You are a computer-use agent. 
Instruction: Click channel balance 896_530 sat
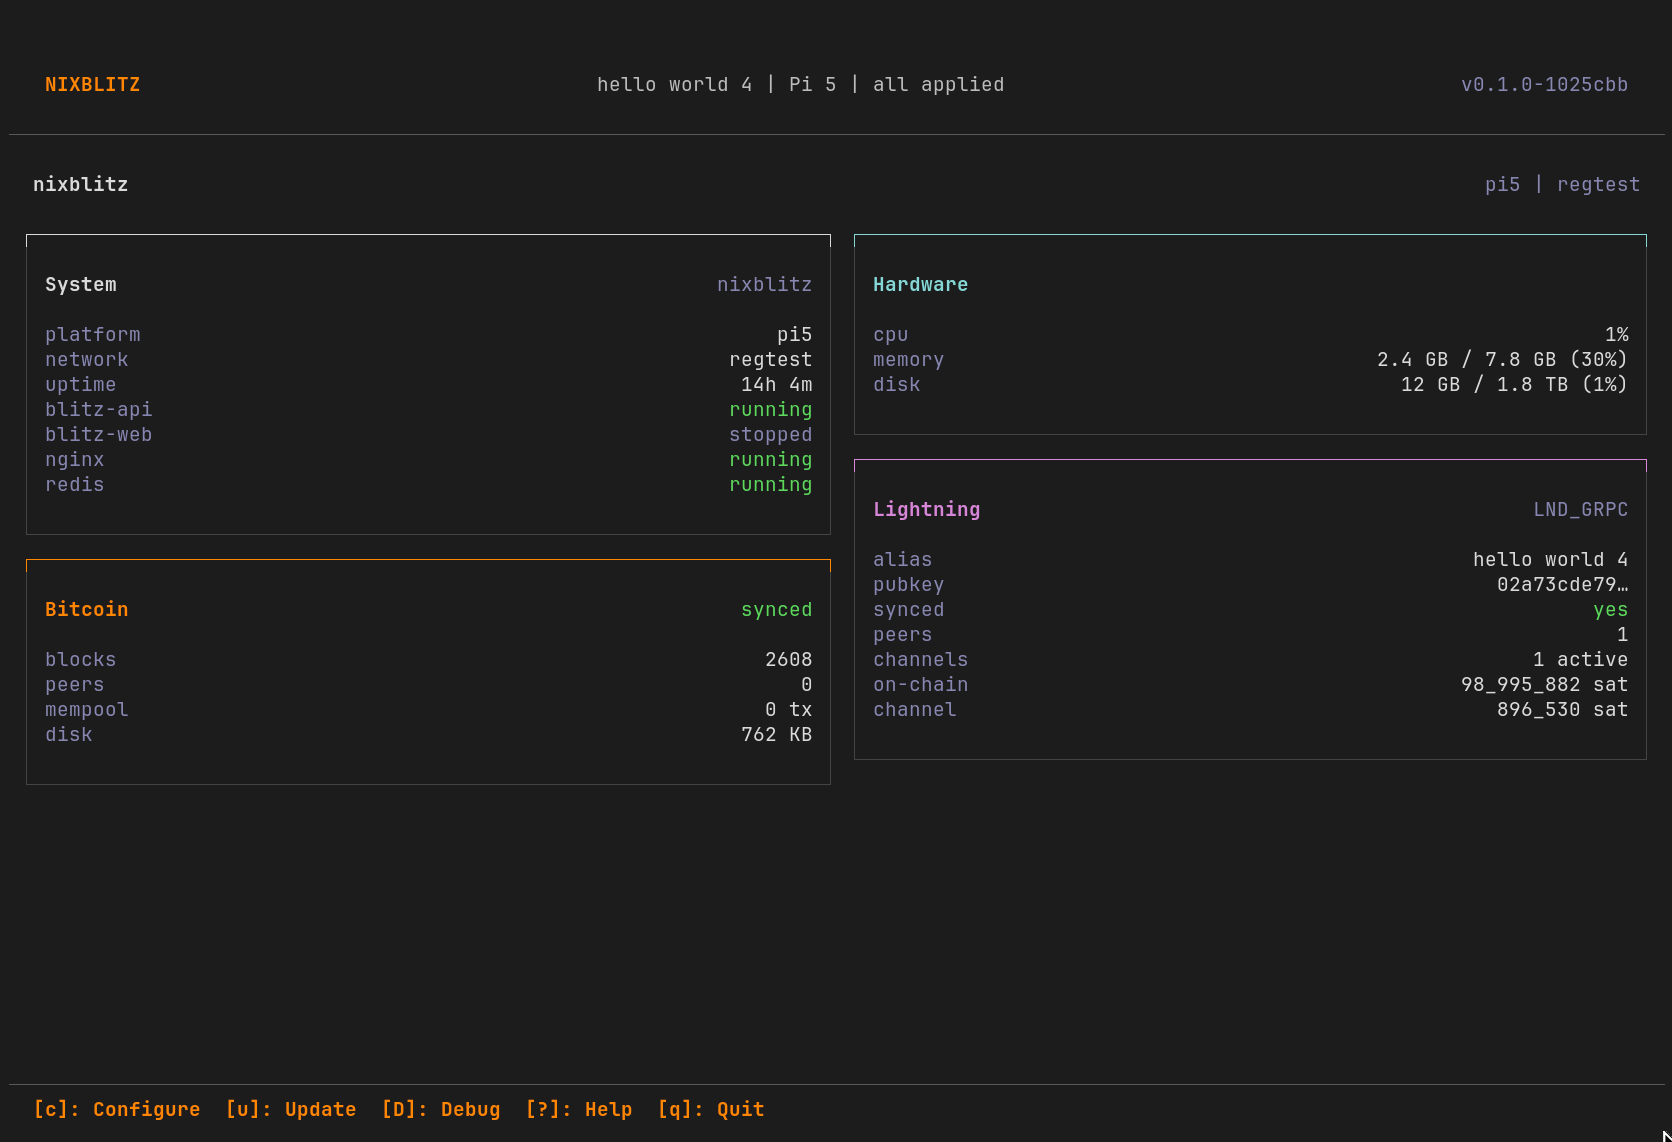[1563, 710]
